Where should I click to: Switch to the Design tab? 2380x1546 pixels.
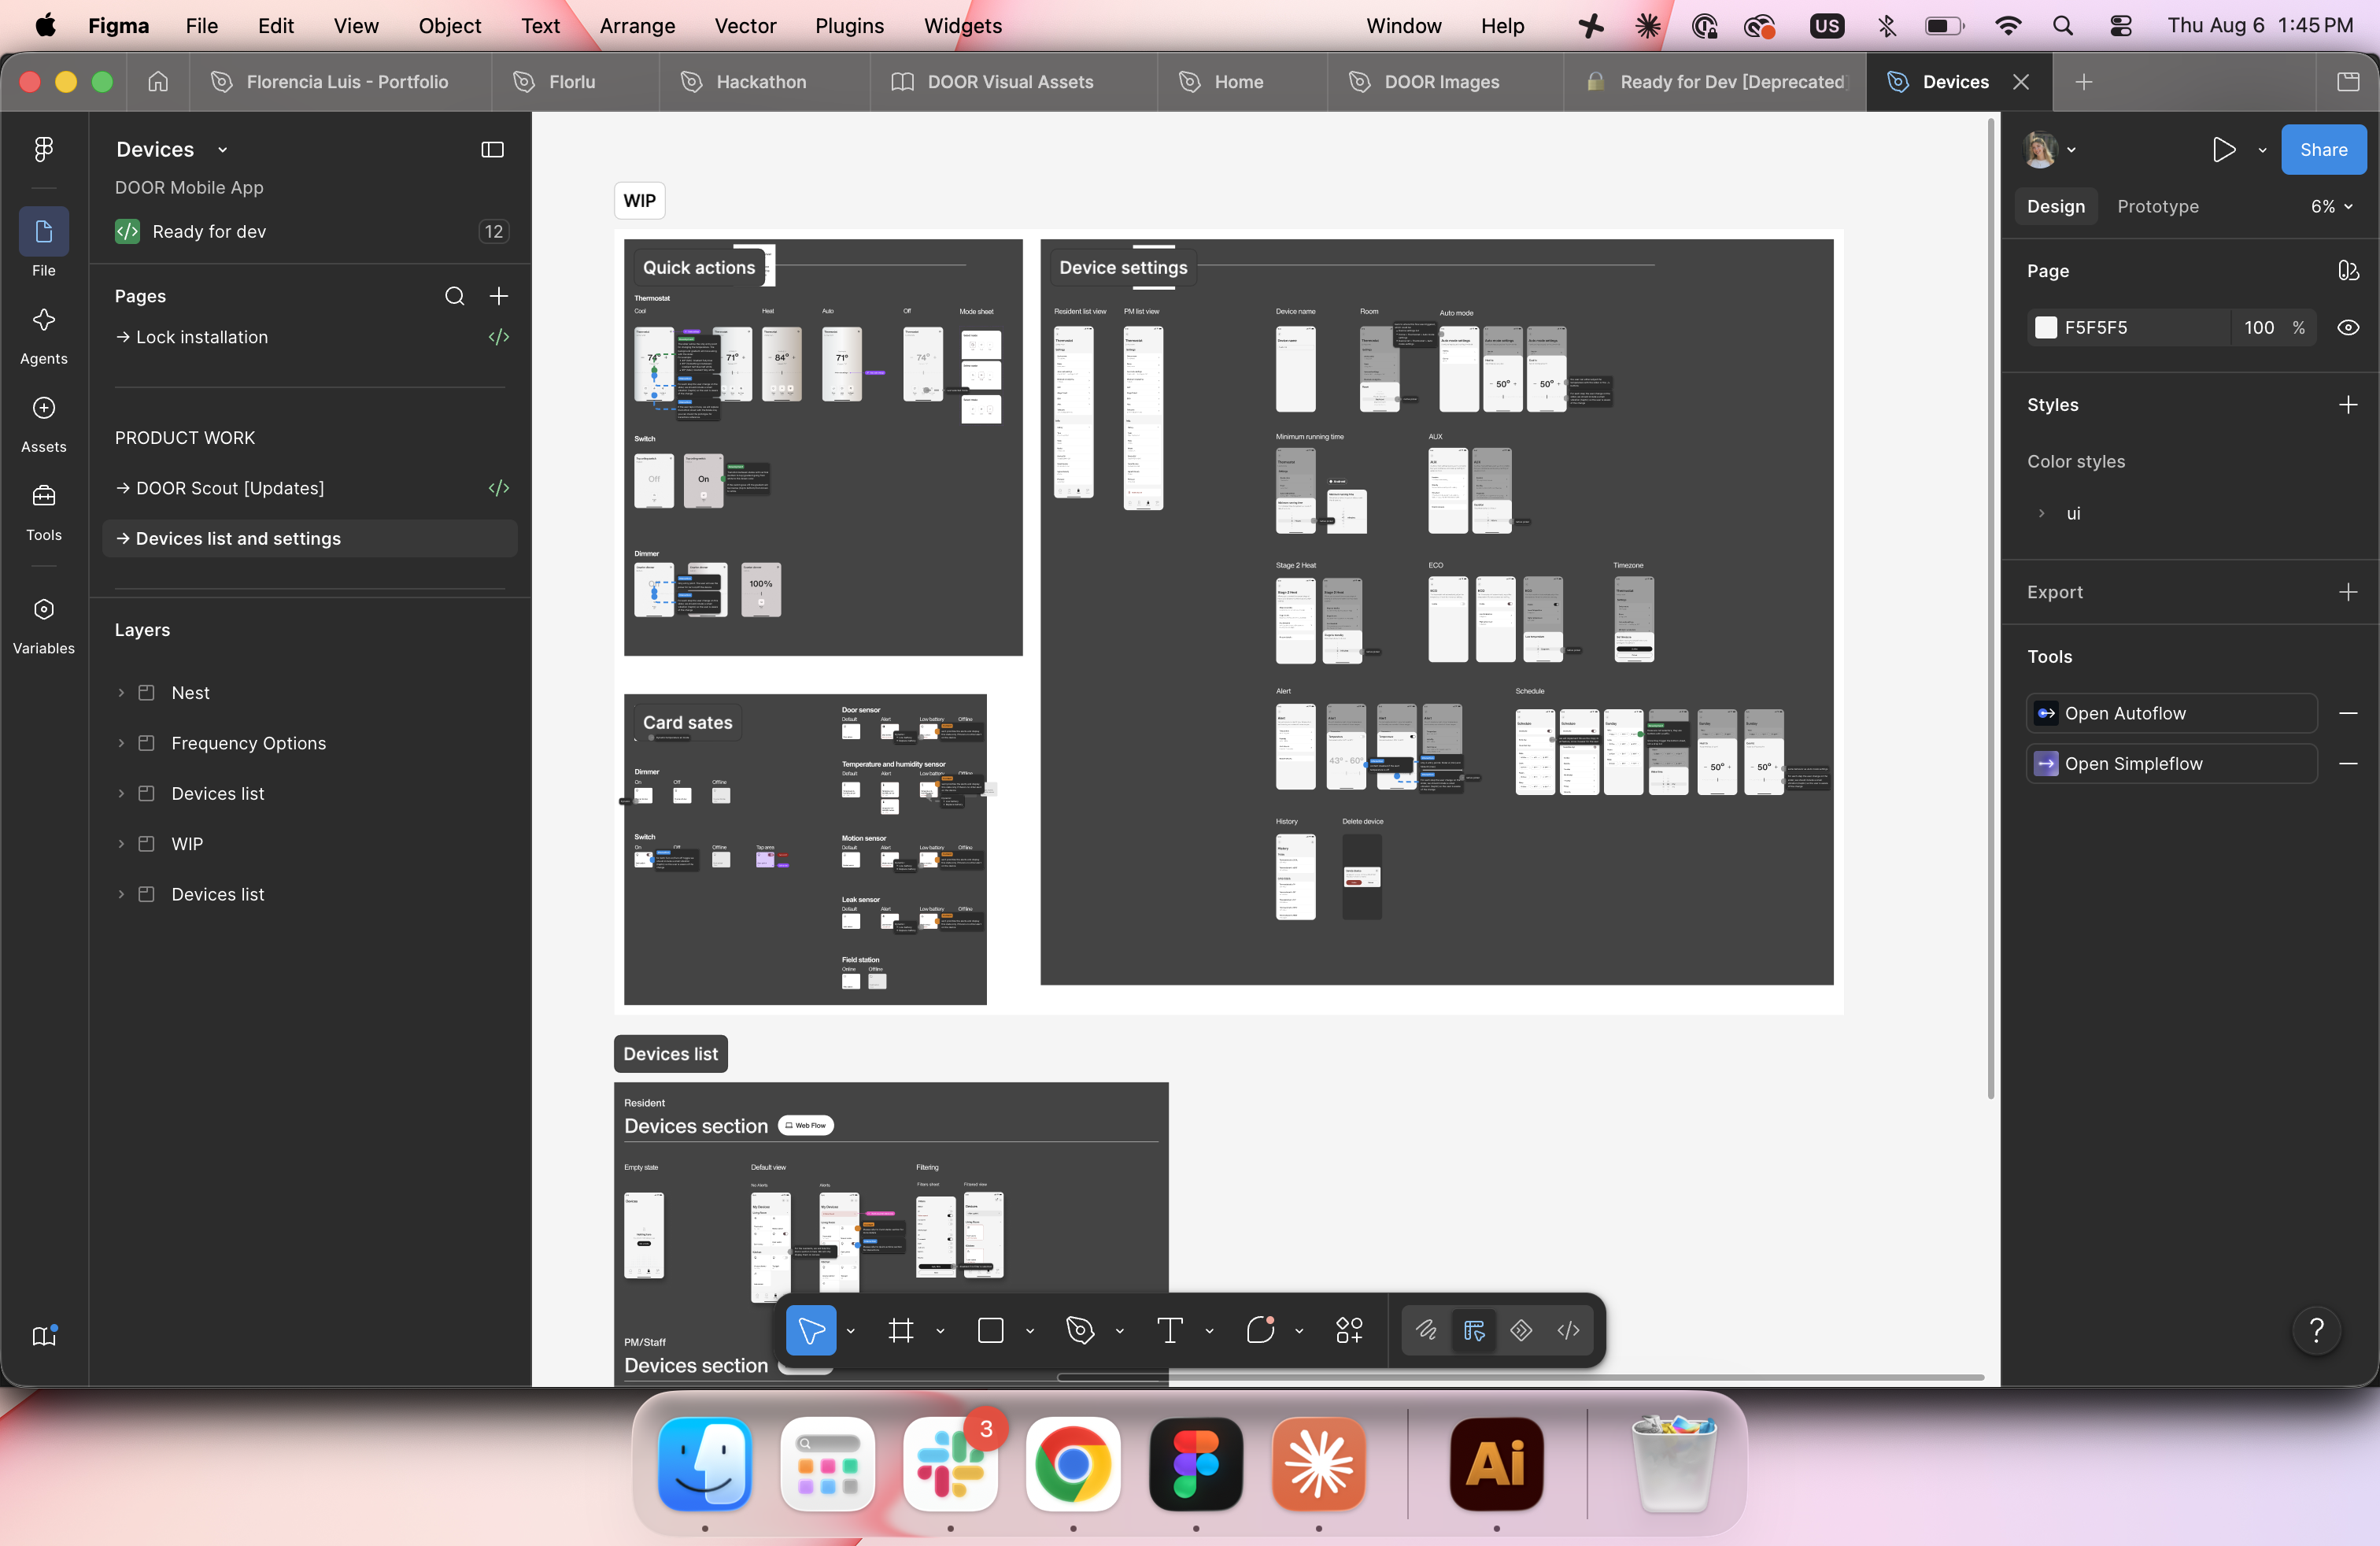(x=2056, y=207)
